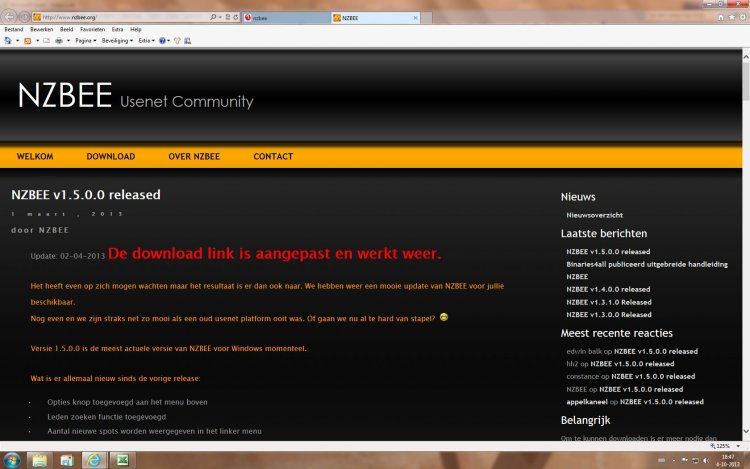Open the CONTACT navigation item
Image resolution: width=750 pixels, height=469 pixels.
(273, 156)
